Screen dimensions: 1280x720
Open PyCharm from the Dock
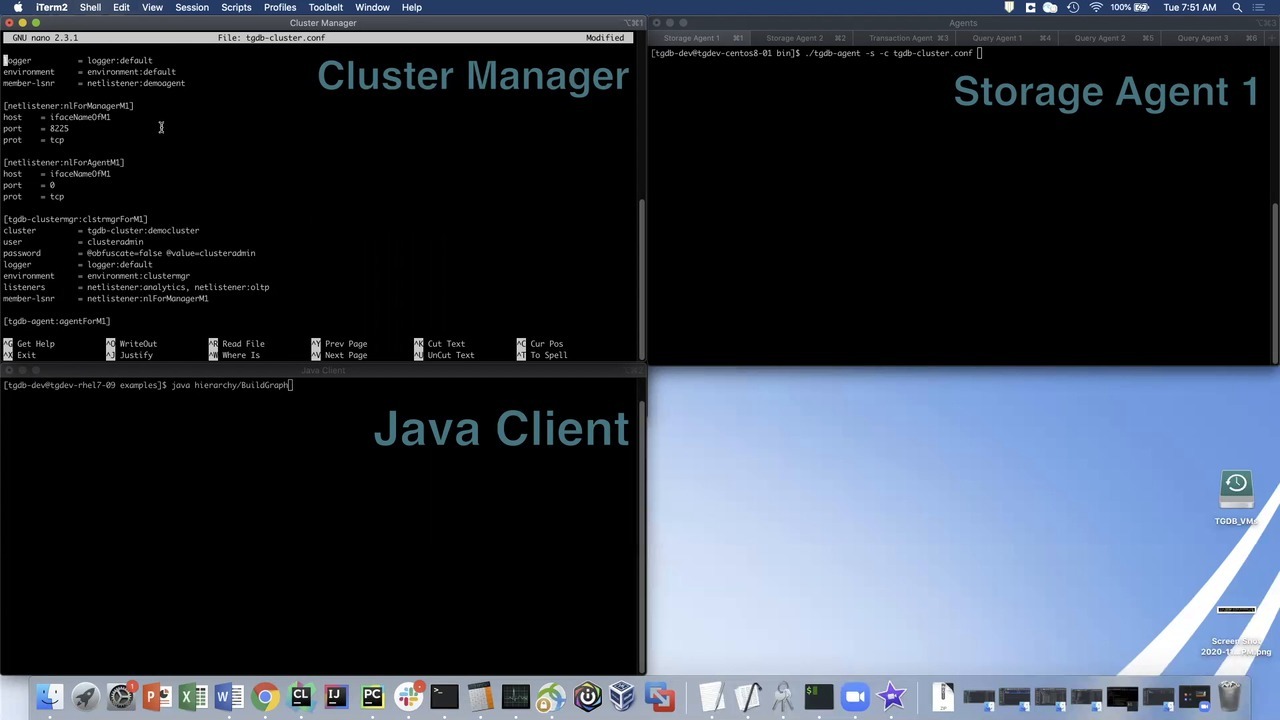[372, 696]
